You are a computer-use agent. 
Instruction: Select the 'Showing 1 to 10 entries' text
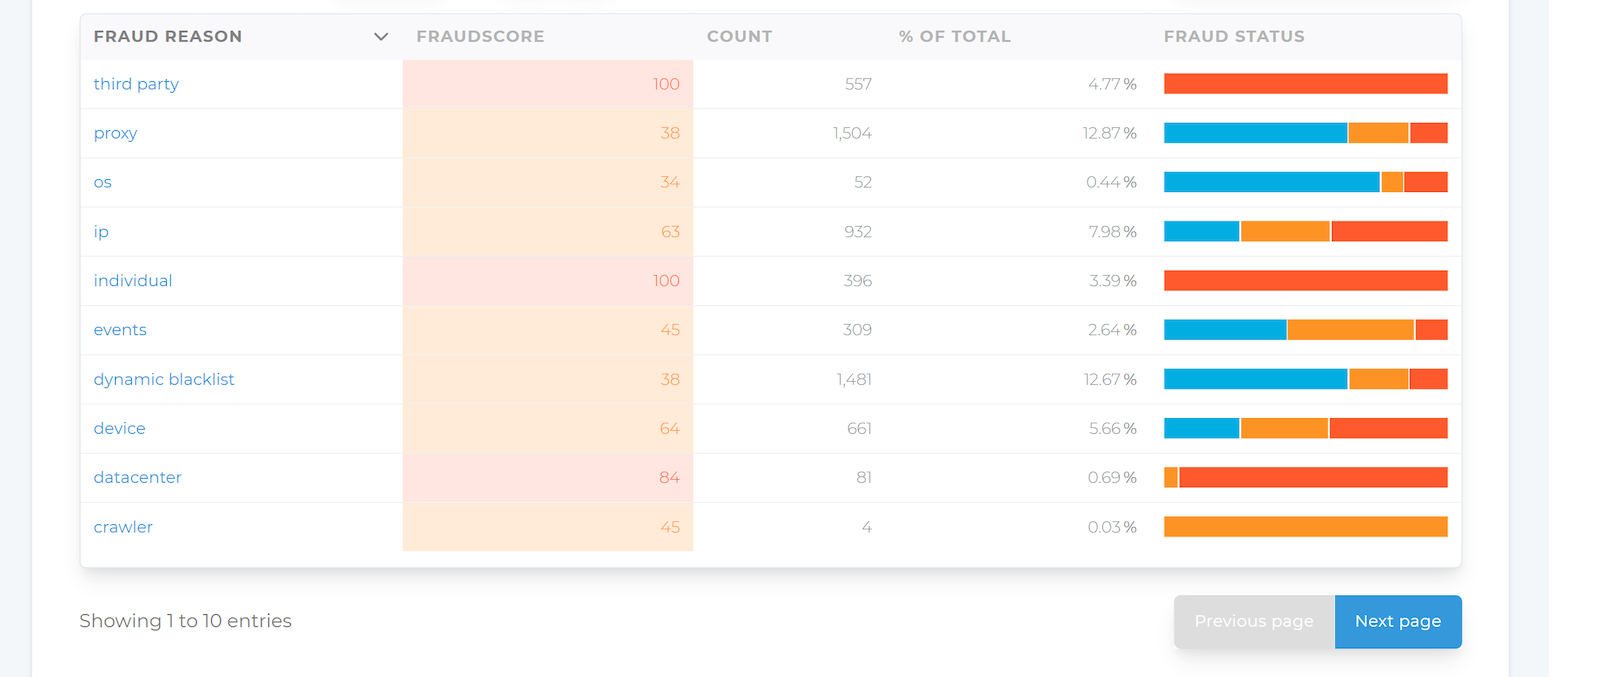(x=185, y=621)
